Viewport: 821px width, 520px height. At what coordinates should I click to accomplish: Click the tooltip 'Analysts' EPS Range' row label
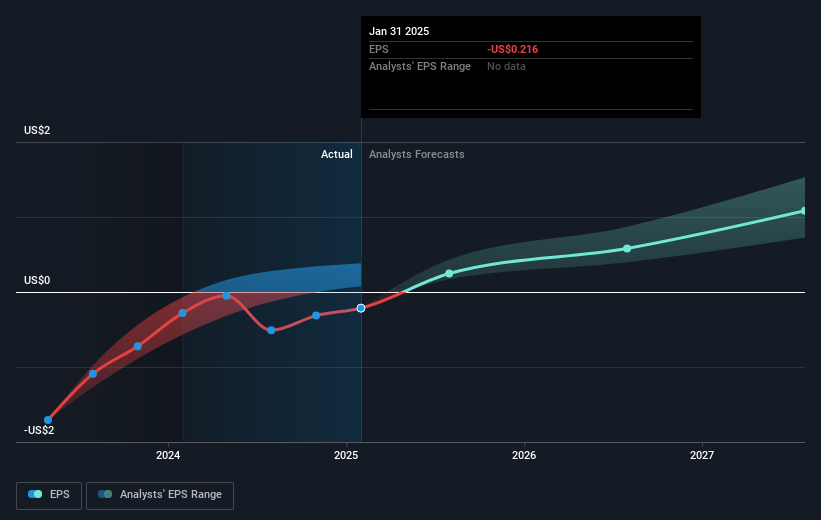click(420, 67)
